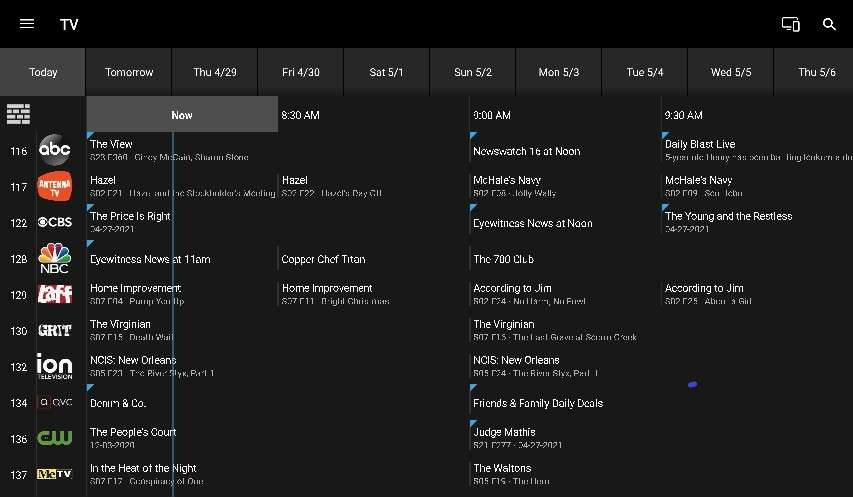
Task: Open Copper Chef Titan listing
Action: coord(372,259)
